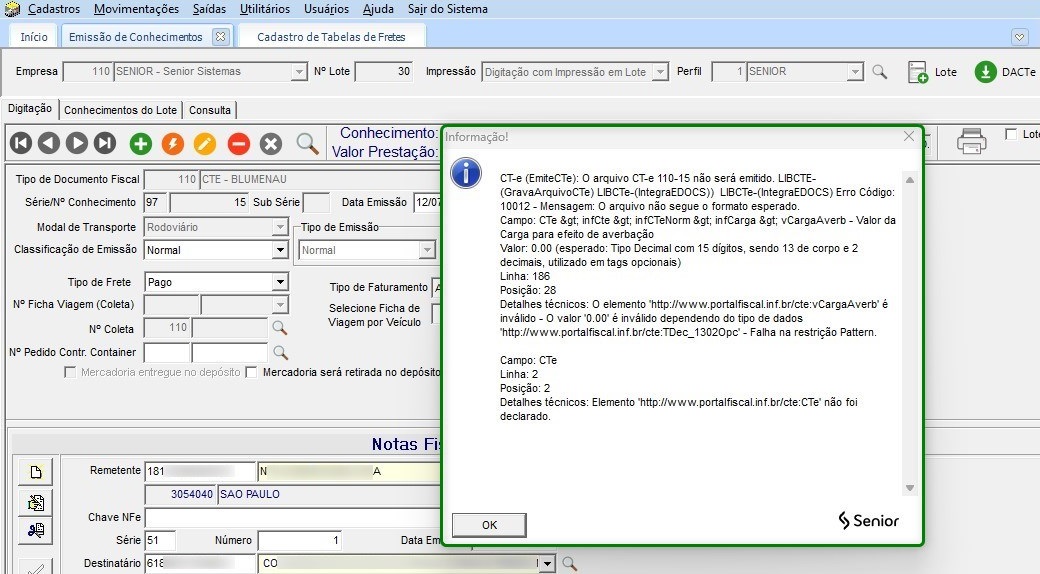Click the Nº Lote input field
This screenshot has width=1040, height=574.
coord(384,72)
